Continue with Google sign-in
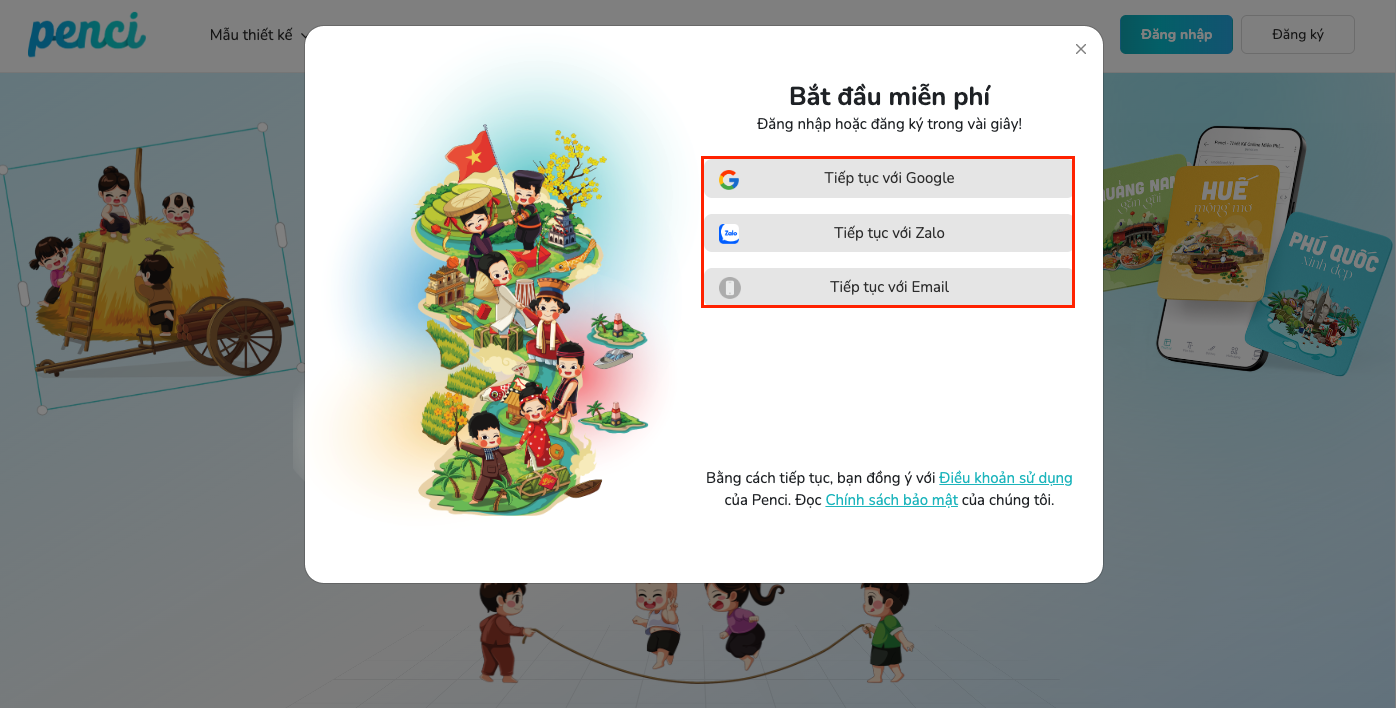 (x=888, y=179)
